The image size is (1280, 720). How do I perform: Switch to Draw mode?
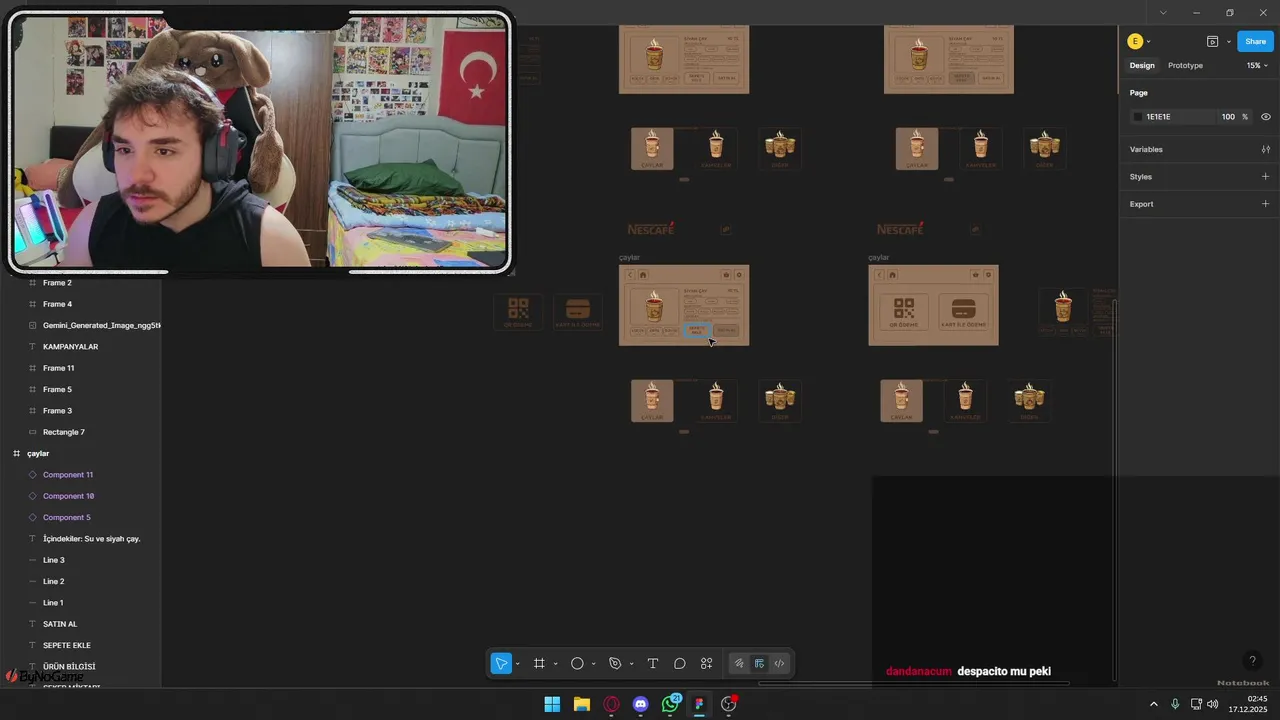tap(739, 663)
